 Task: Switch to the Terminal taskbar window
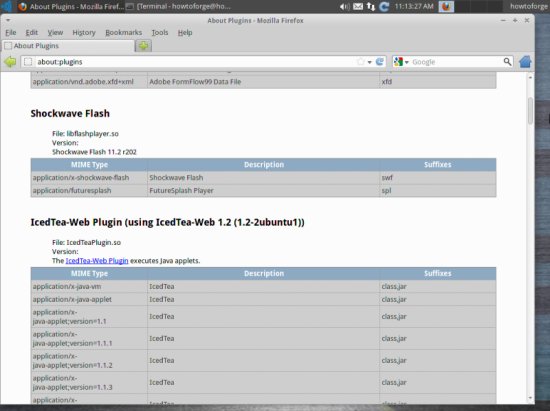[178, 6]
